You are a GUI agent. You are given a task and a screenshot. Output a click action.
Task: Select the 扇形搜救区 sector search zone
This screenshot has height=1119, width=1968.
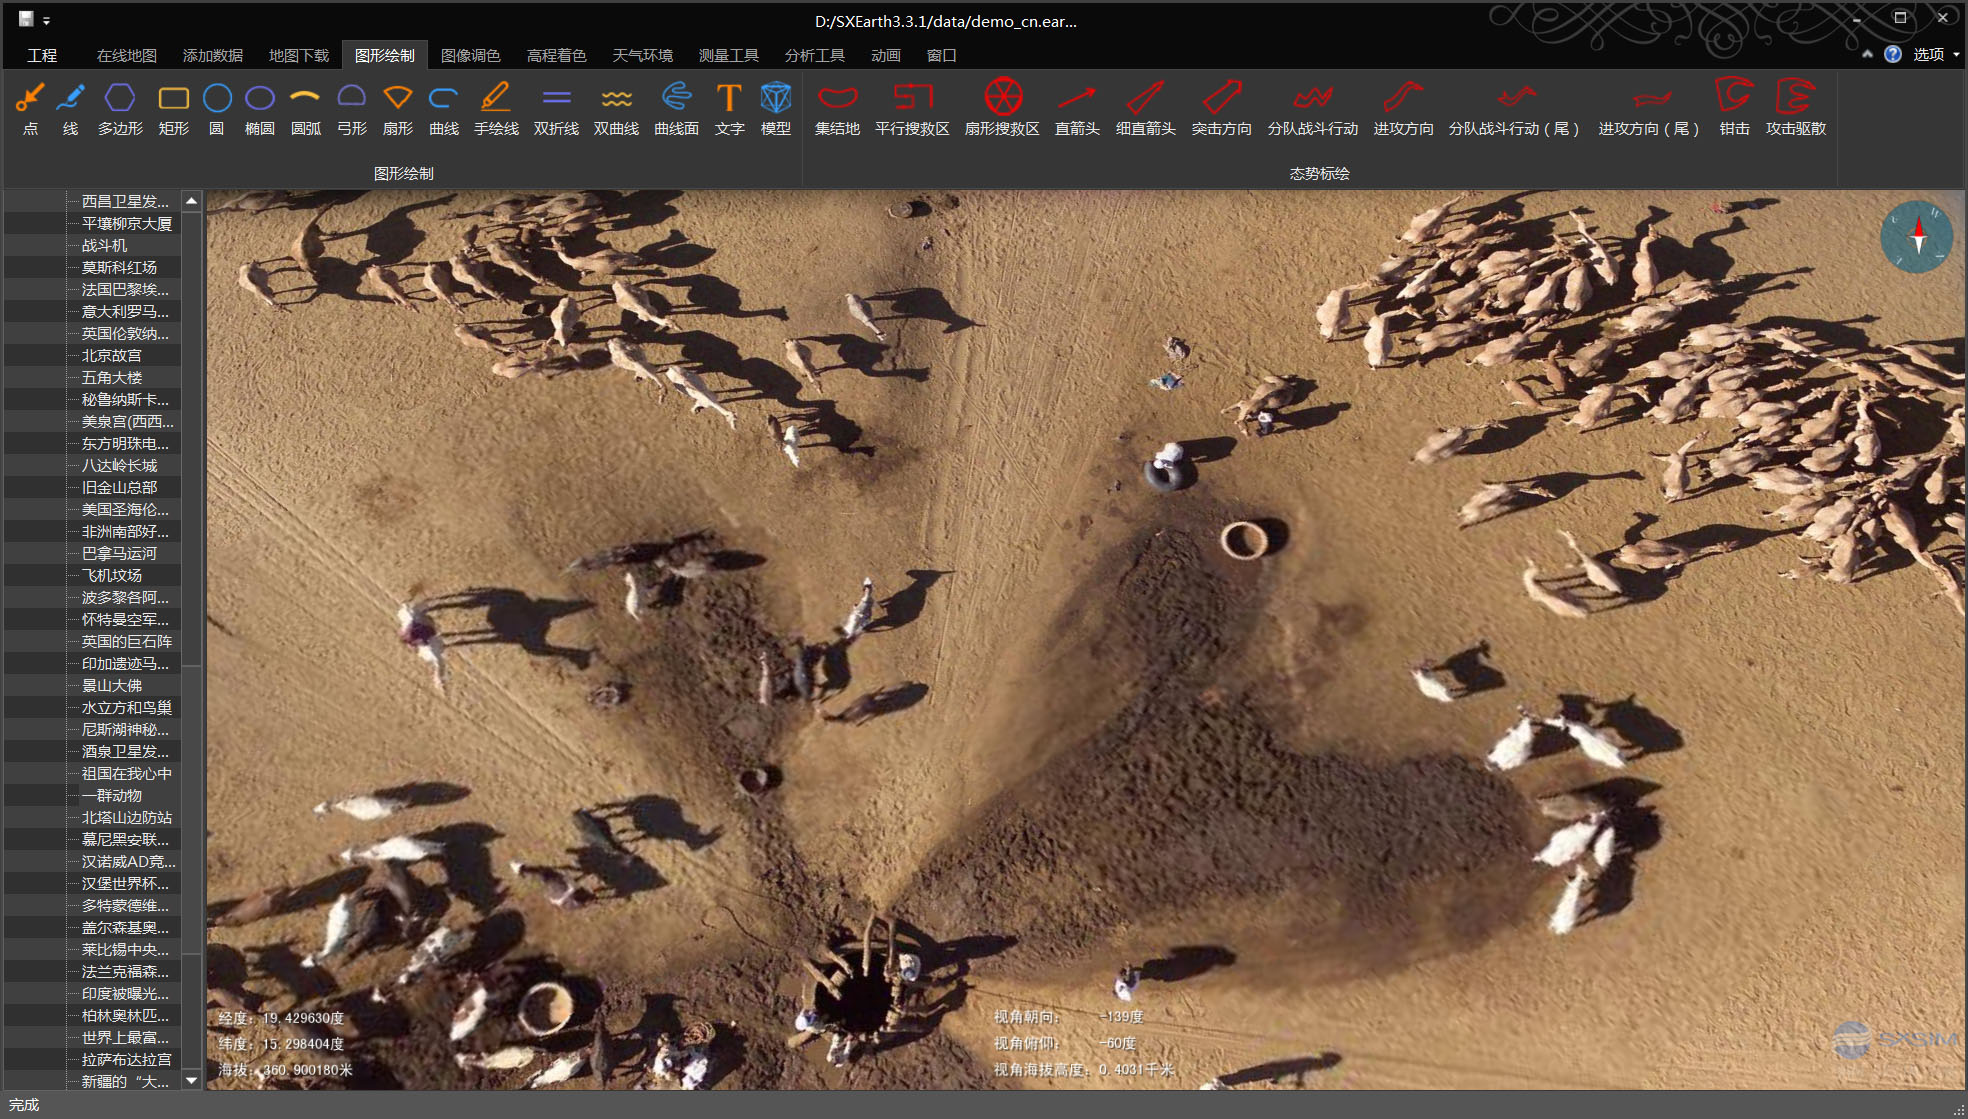pyautogui.click(x=1003, y=109)
